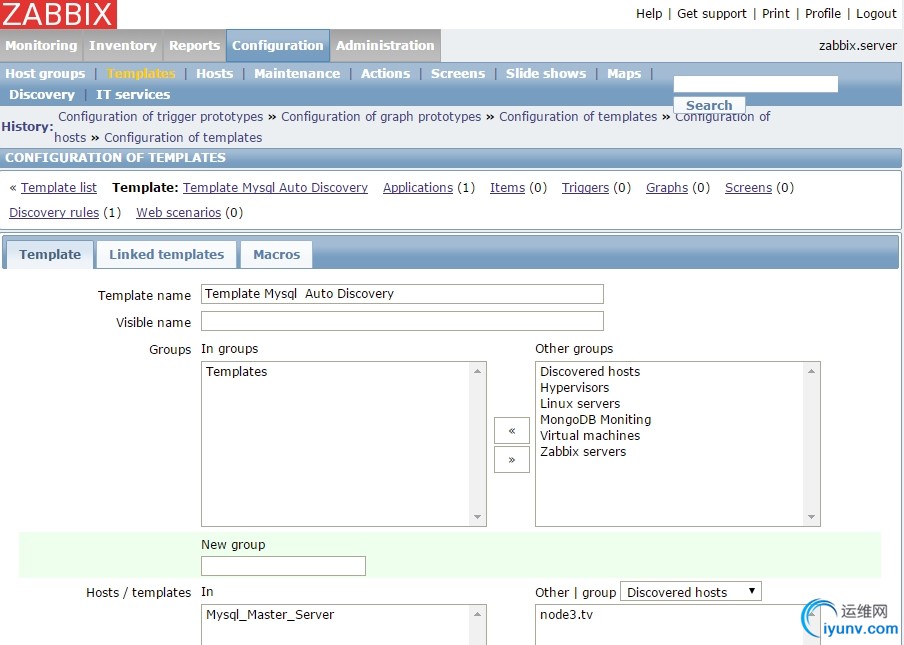The image size is (904, 645).
Task: Click the Template name field
Action: [402, 294]
